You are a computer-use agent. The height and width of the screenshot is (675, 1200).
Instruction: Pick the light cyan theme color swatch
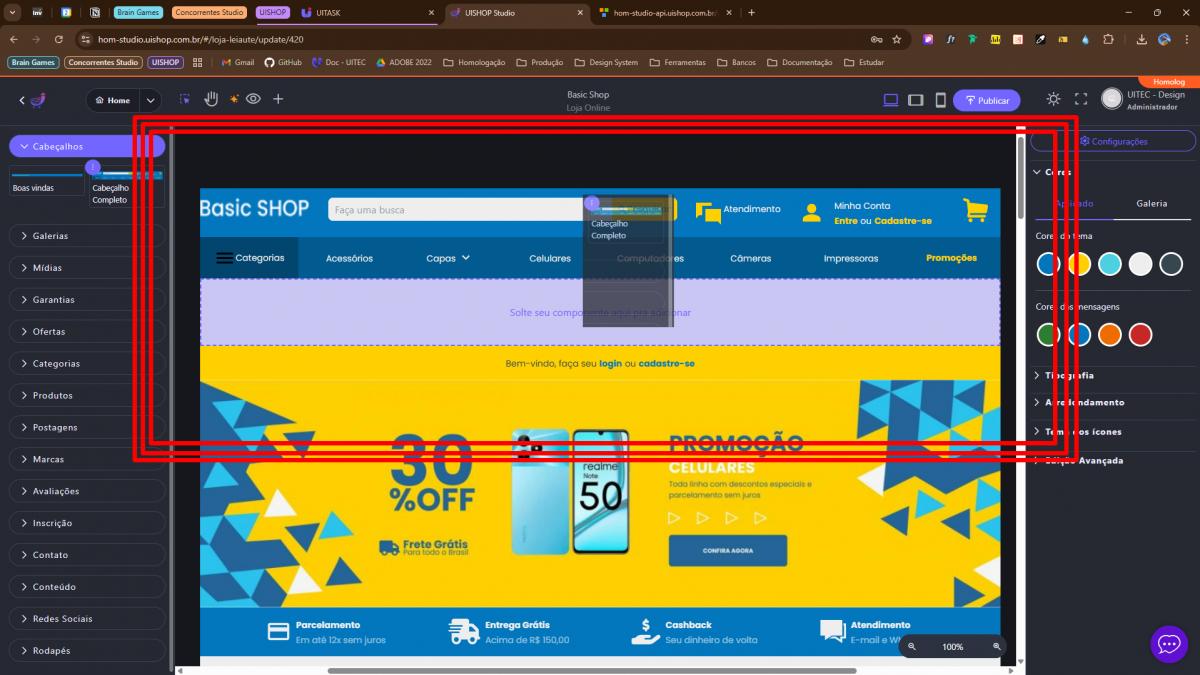point(1109,264)
